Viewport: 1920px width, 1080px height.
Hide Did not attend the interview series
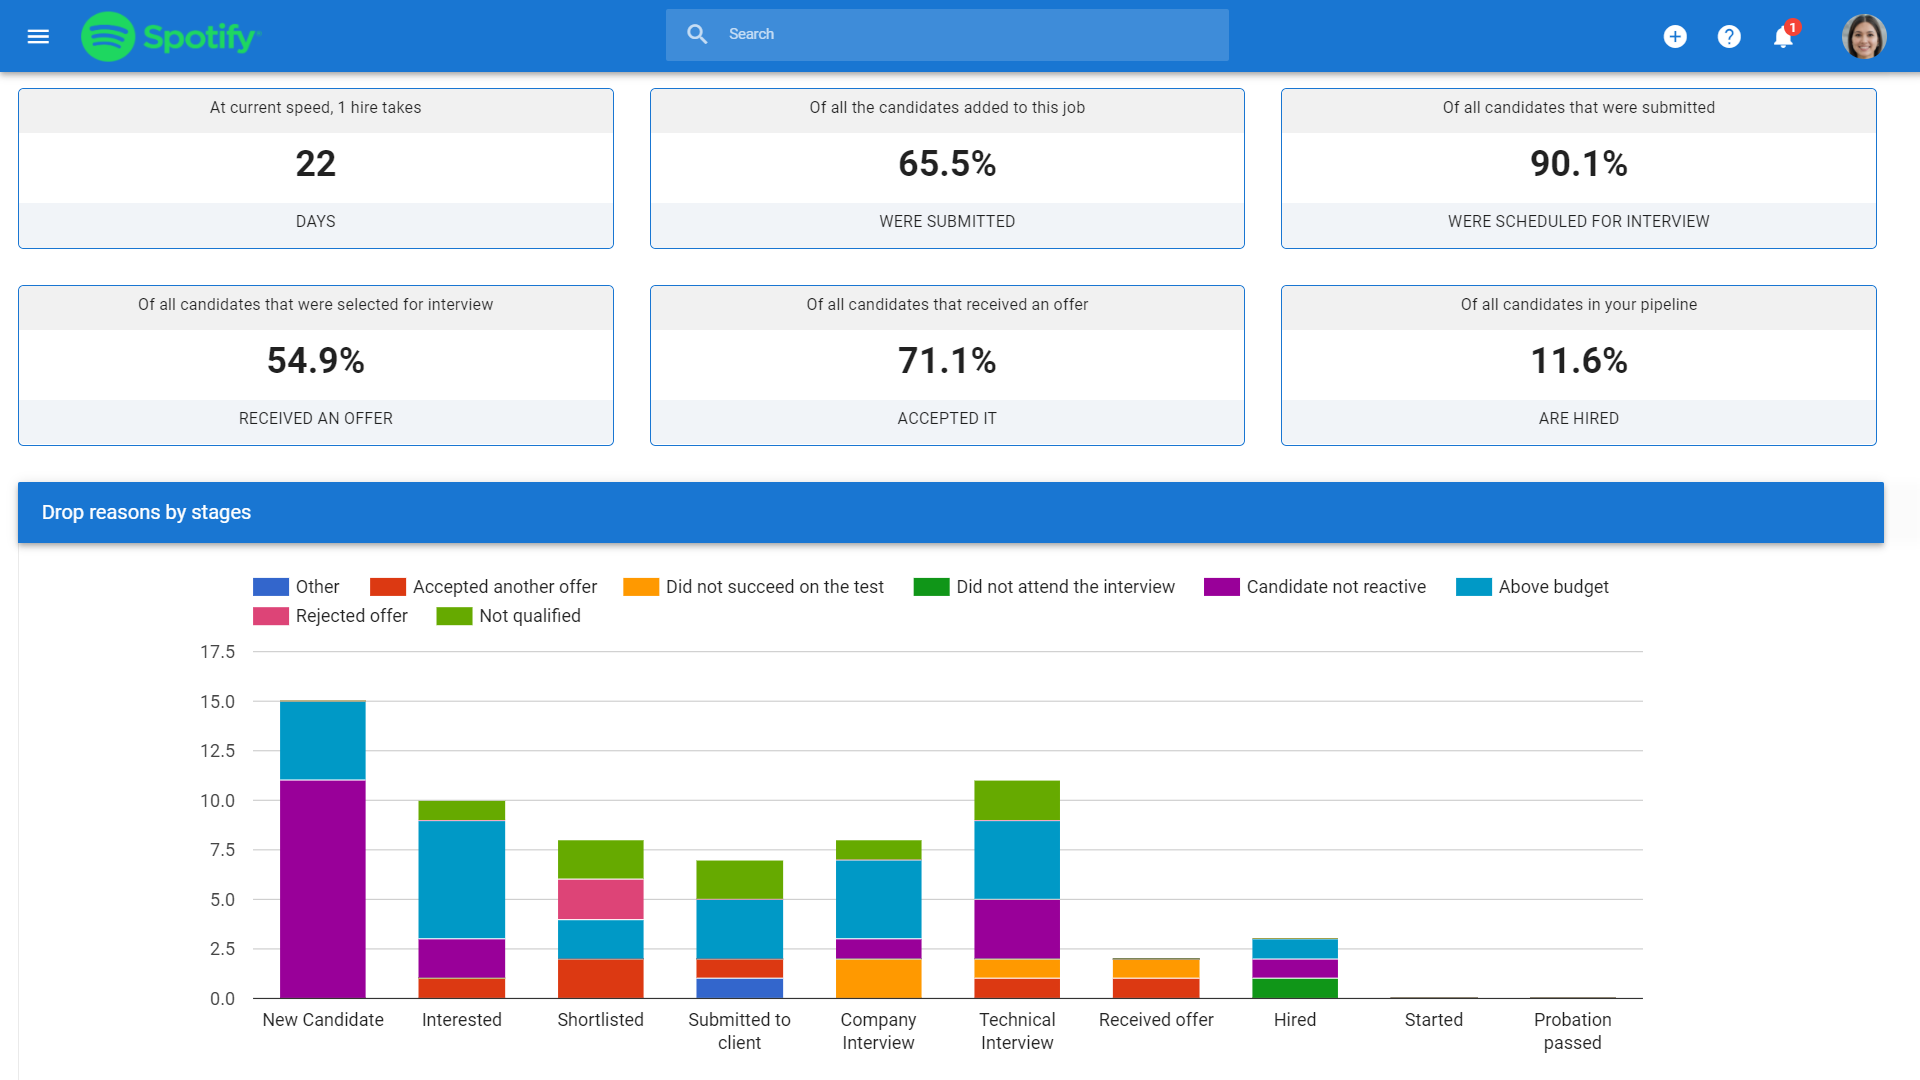click(x=1045, y=587)
